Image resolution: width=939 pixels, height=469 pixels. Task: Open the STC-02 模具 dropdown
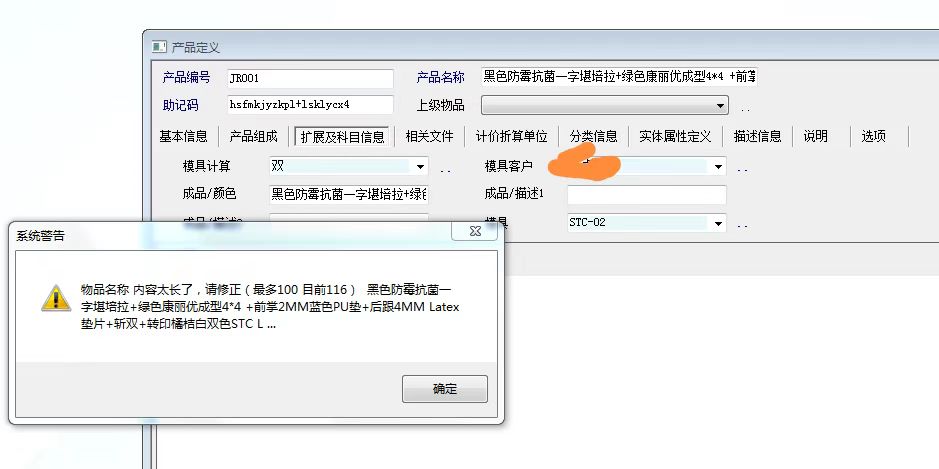point(718,223)
